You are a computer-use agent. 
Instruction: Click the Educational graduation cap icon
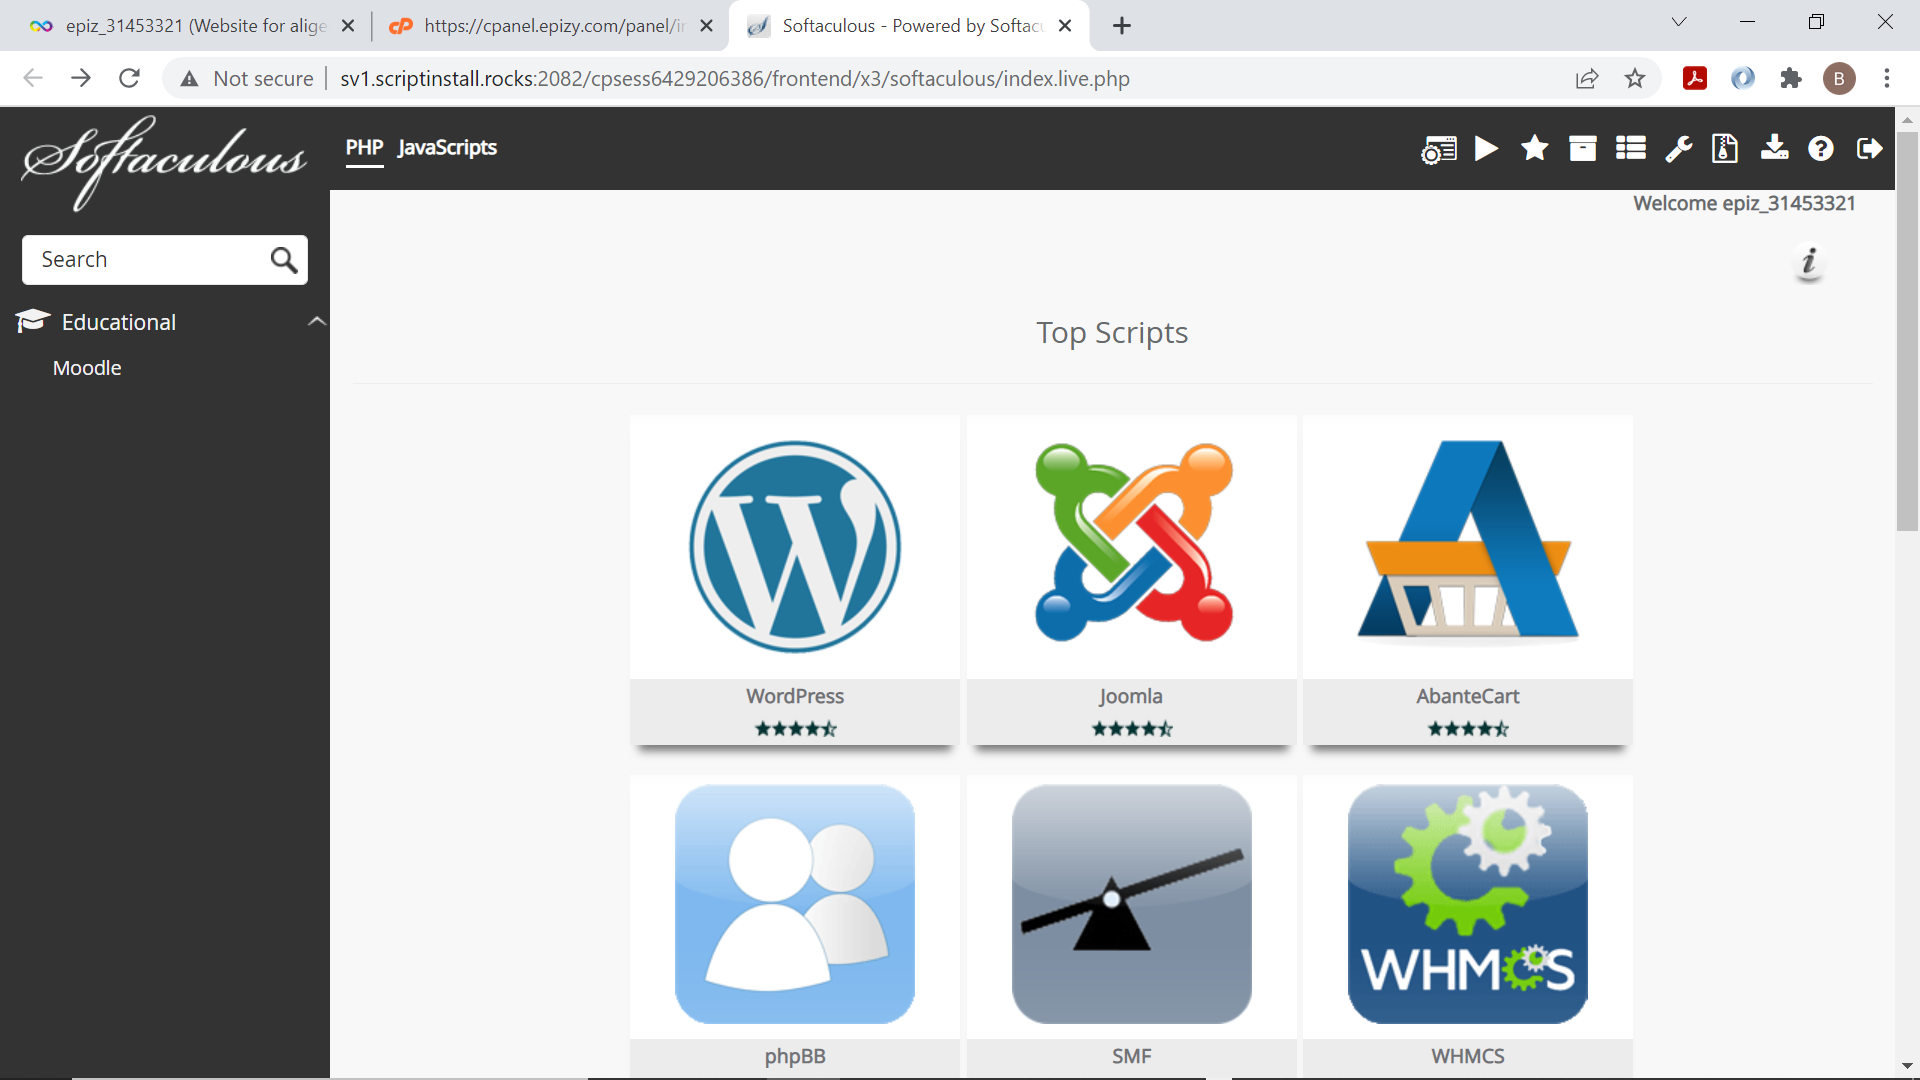[32, 321]
